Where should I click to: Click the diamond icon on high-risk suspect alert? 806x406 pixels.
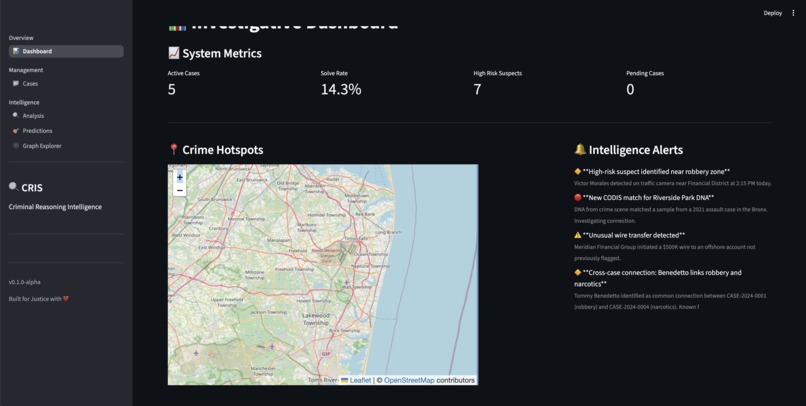pos(577,172)
